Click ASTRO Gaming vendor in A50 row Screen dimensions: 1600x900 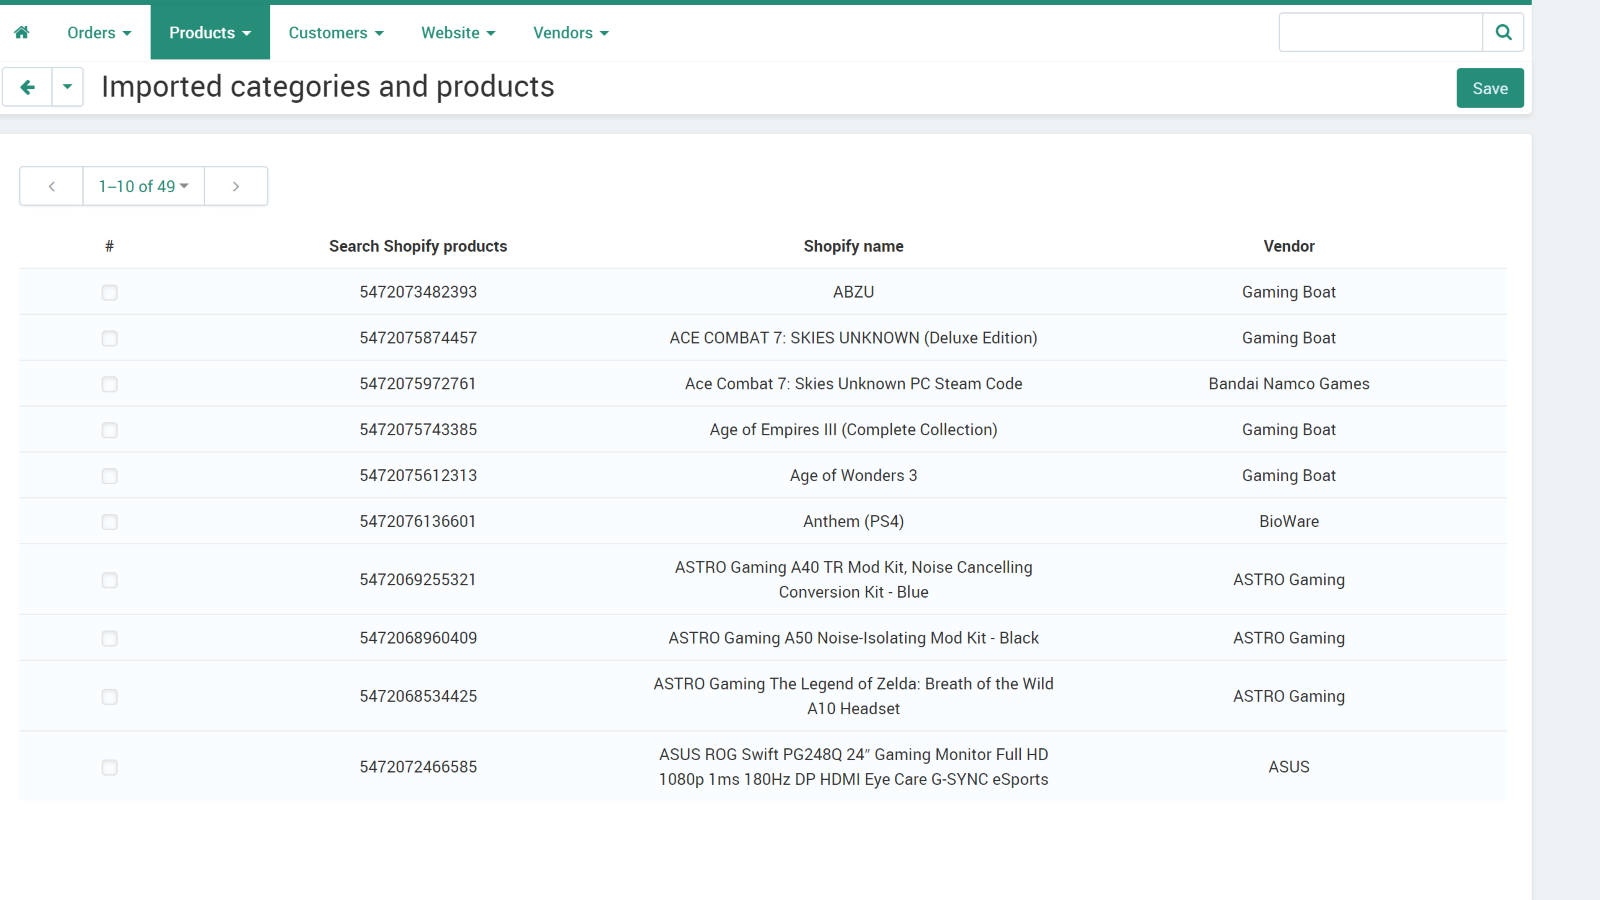[x=1289, y=638]
